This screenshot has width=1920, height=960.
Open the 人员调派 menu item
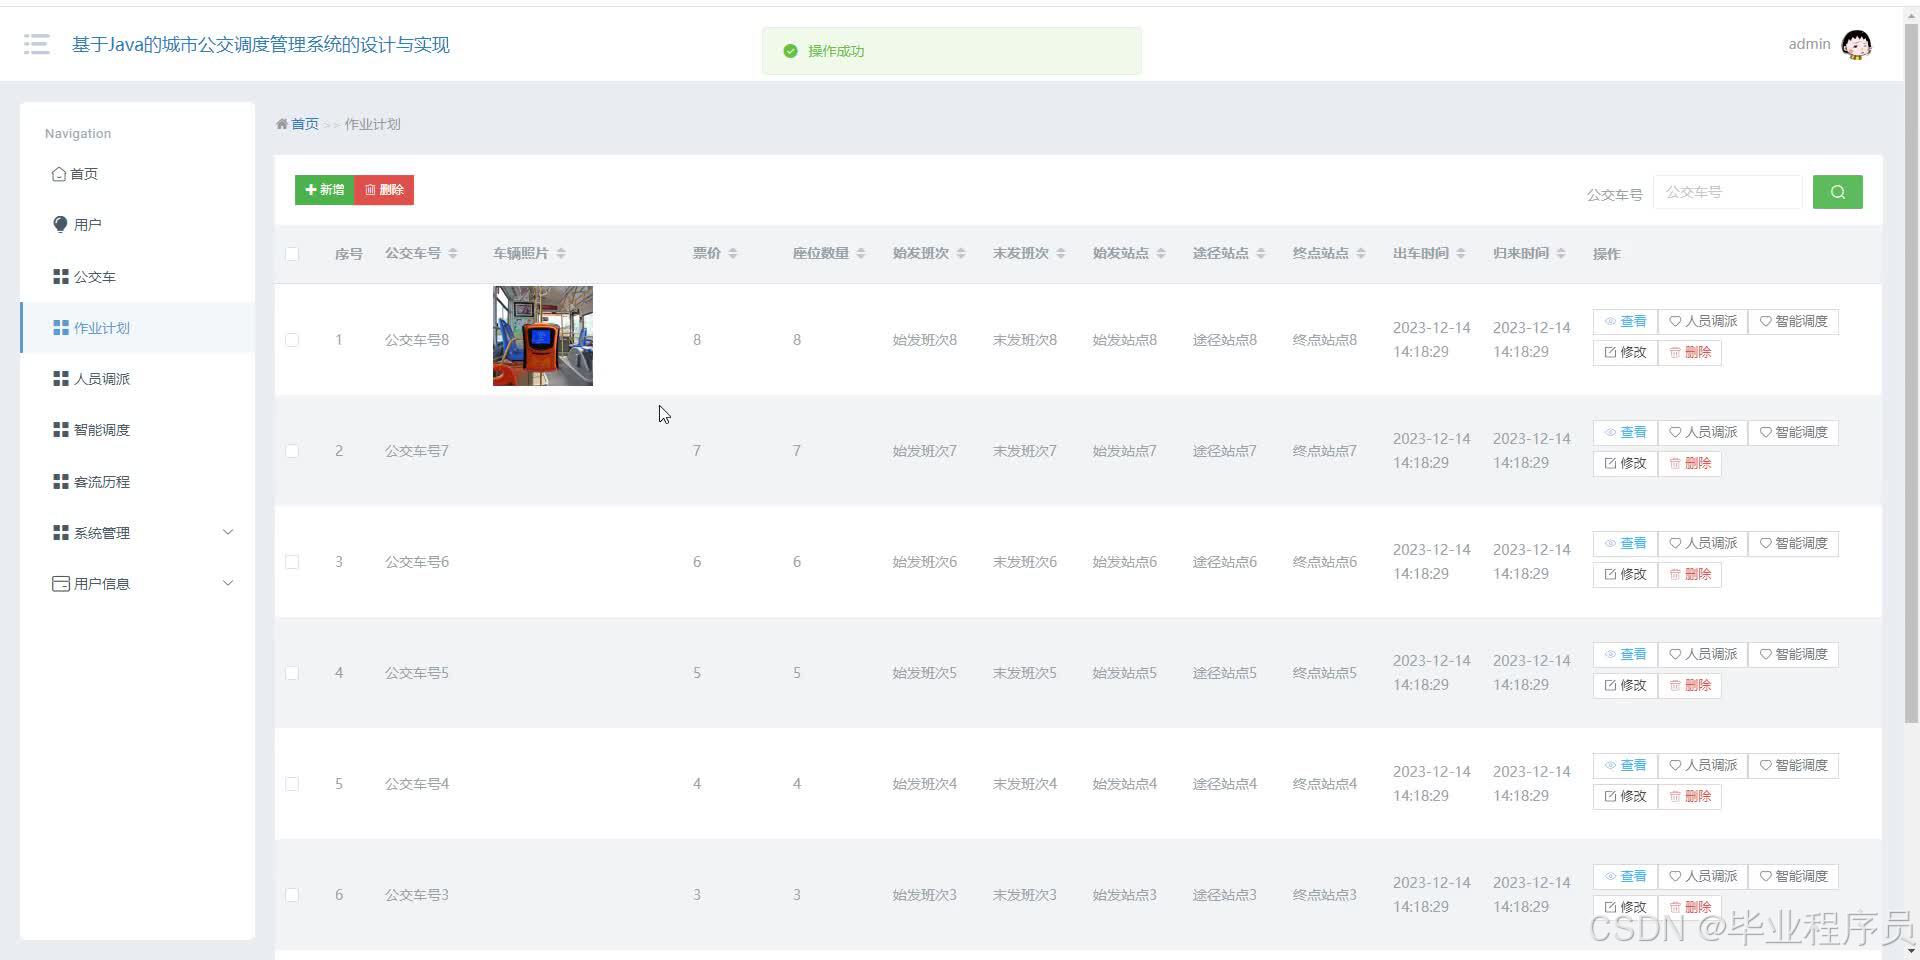tap(138, 378)
